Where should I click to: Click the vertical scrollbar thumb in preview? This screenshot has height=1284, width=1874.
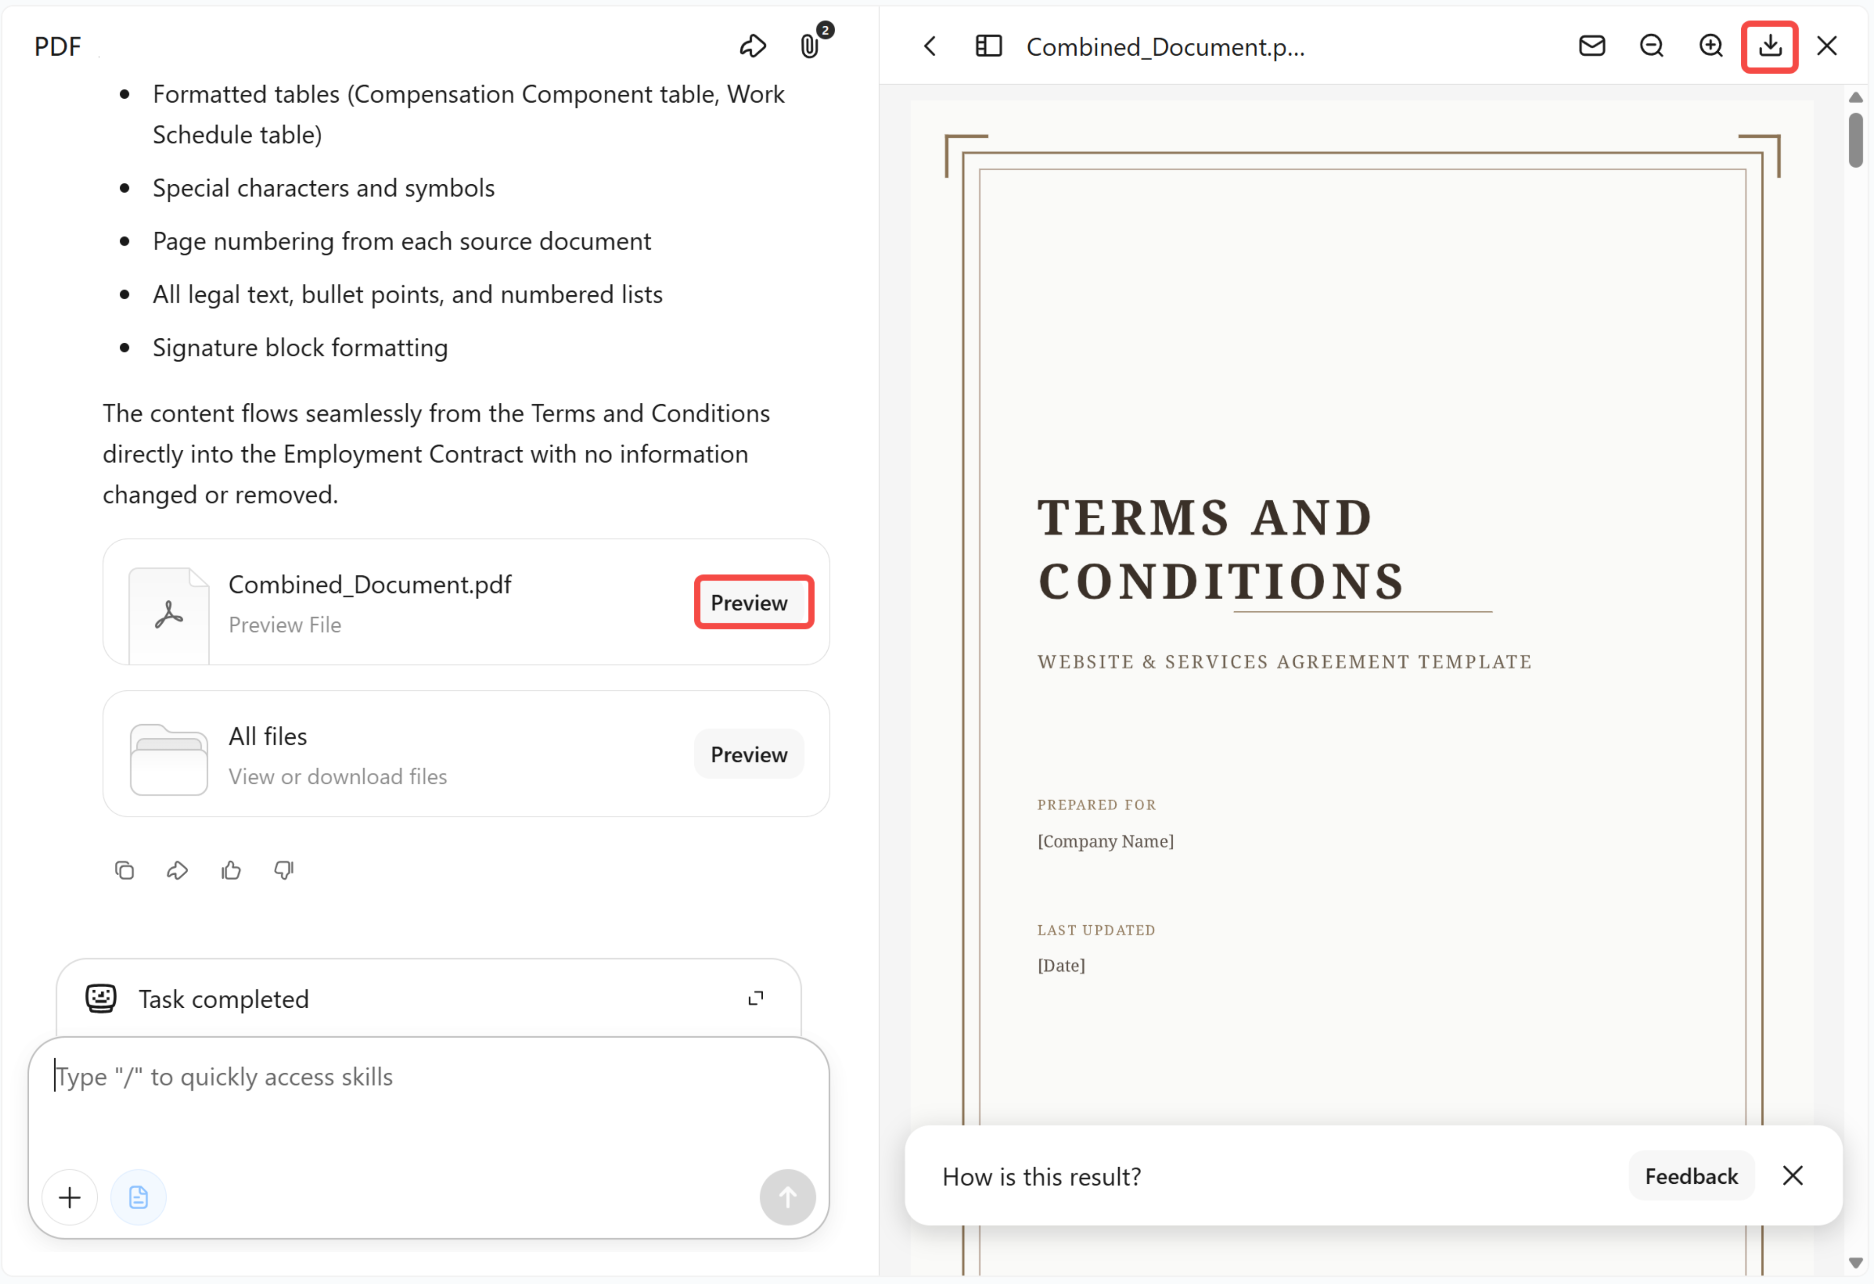1856,140
